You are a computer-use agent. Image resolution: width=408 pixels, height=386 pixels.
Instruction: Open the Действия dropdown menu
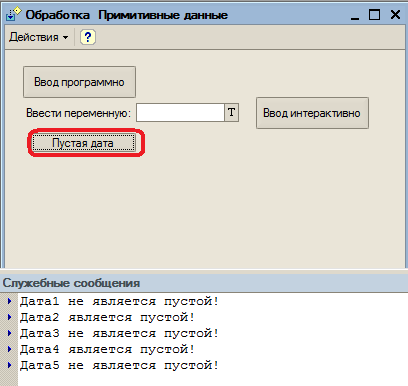pos(38,37)
